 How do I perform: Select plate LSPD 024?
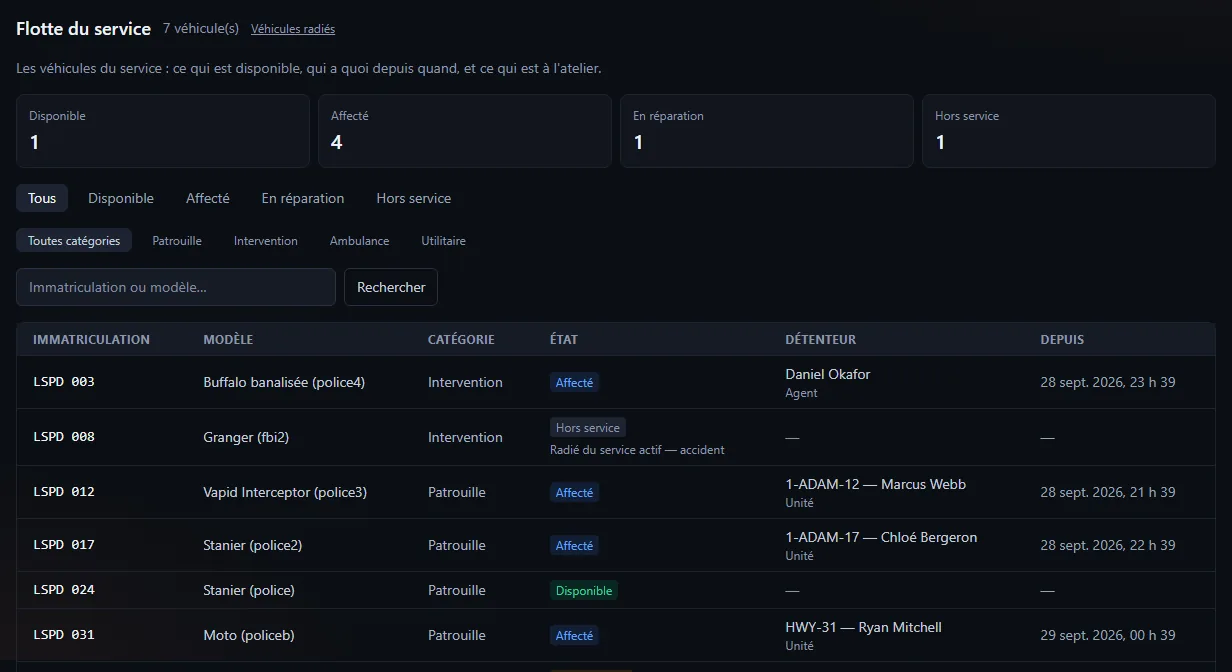(x=64, y=590)
